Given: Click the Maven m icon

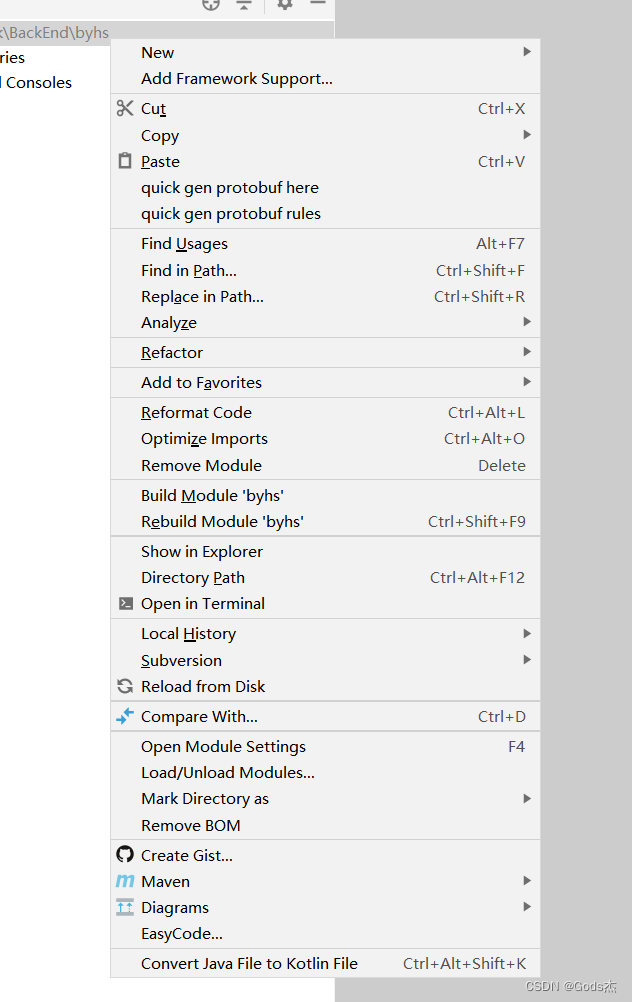Looking at the screenshot, I should [125, 881].
